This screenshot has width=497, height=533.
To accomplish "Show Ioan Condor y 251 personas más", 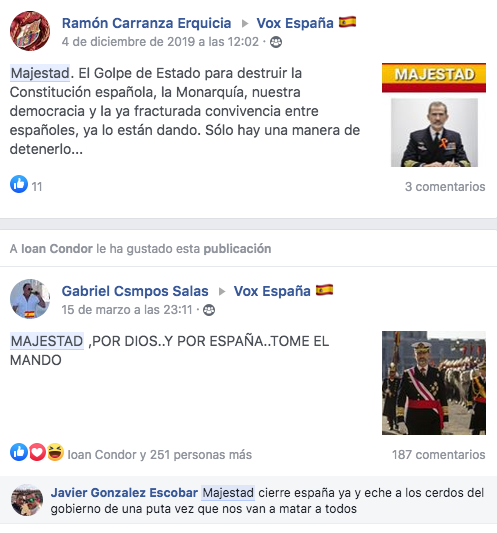I will click(x=159, y=454).
